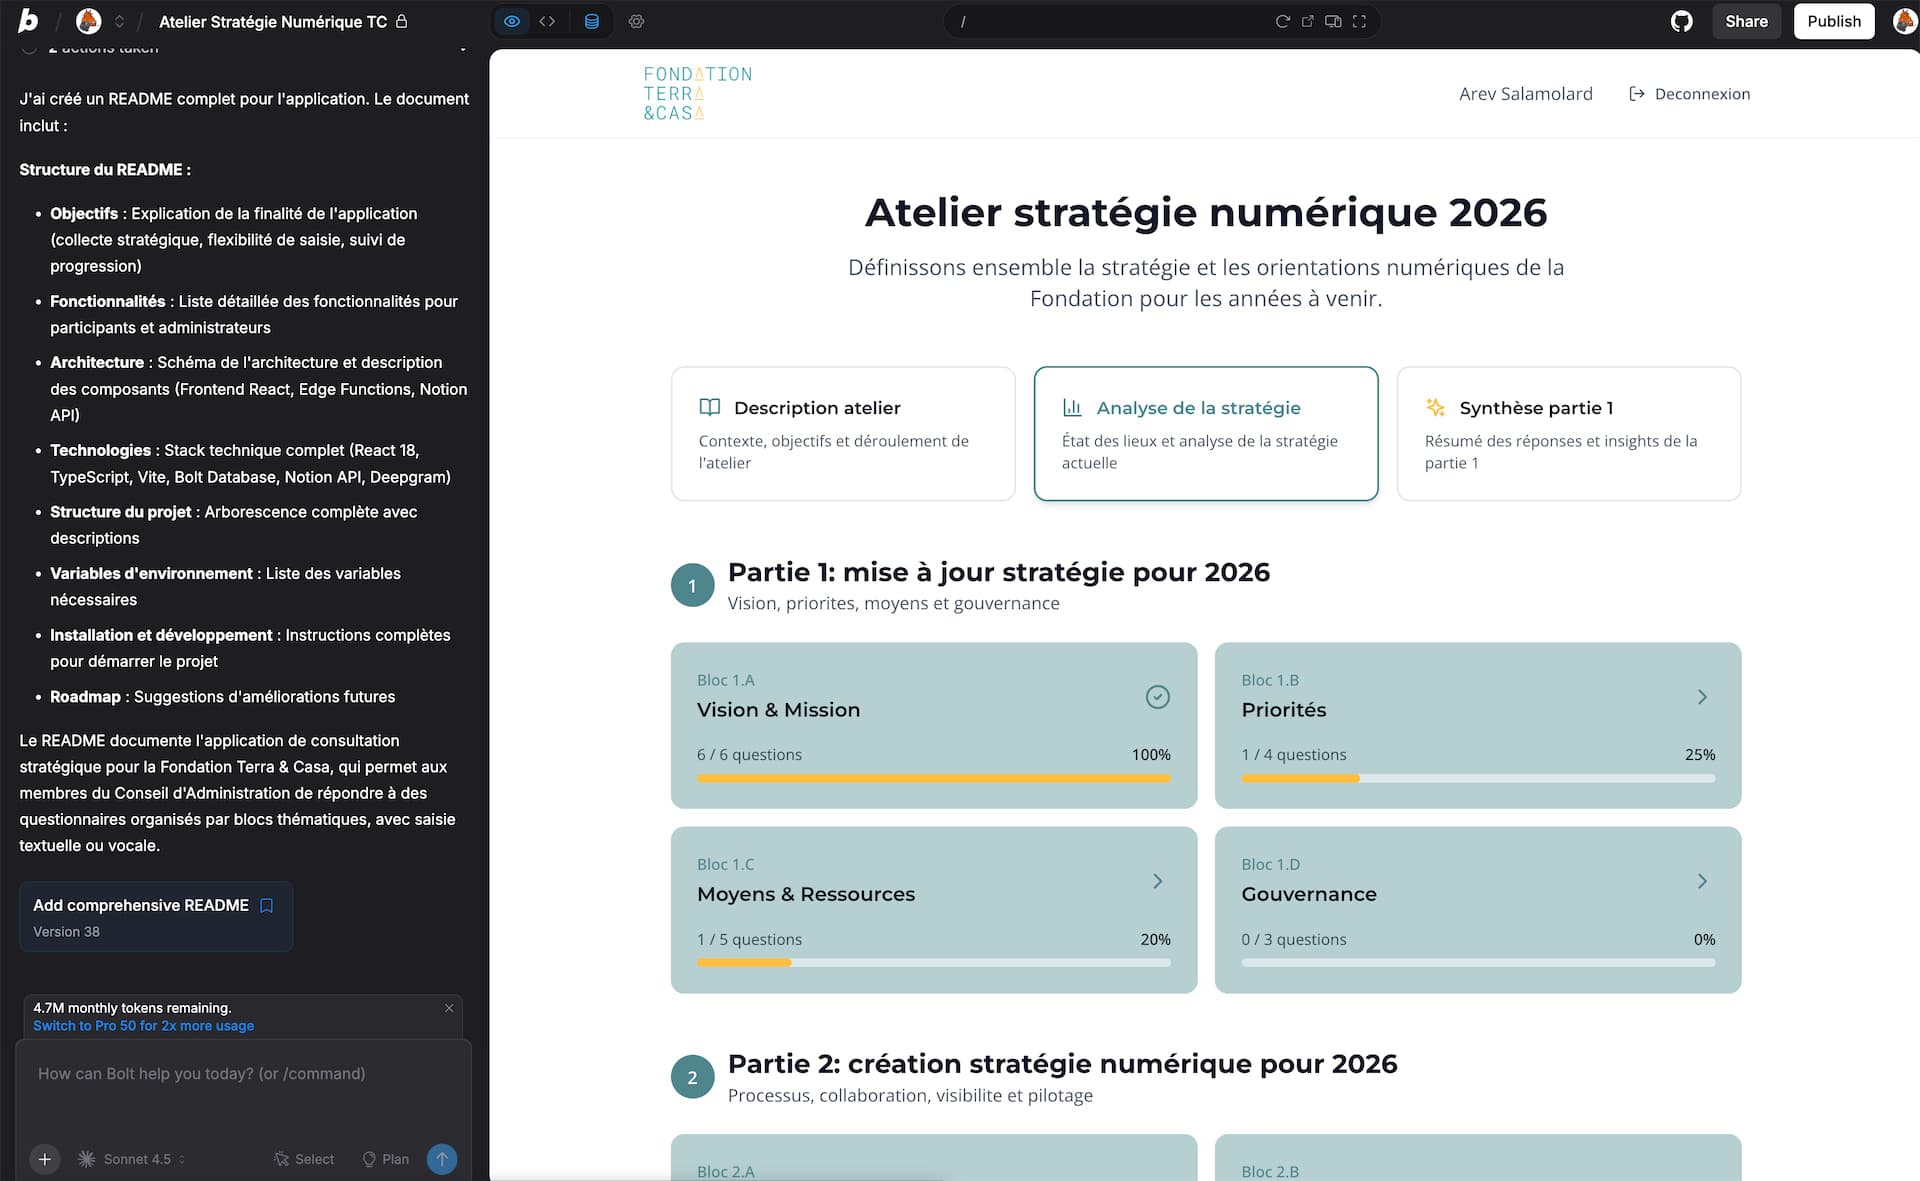Image resolution: width=1920 pixels, height=1181 pixels.
Task: Click the preview URL path field
Action: (x=1110, y=21)
